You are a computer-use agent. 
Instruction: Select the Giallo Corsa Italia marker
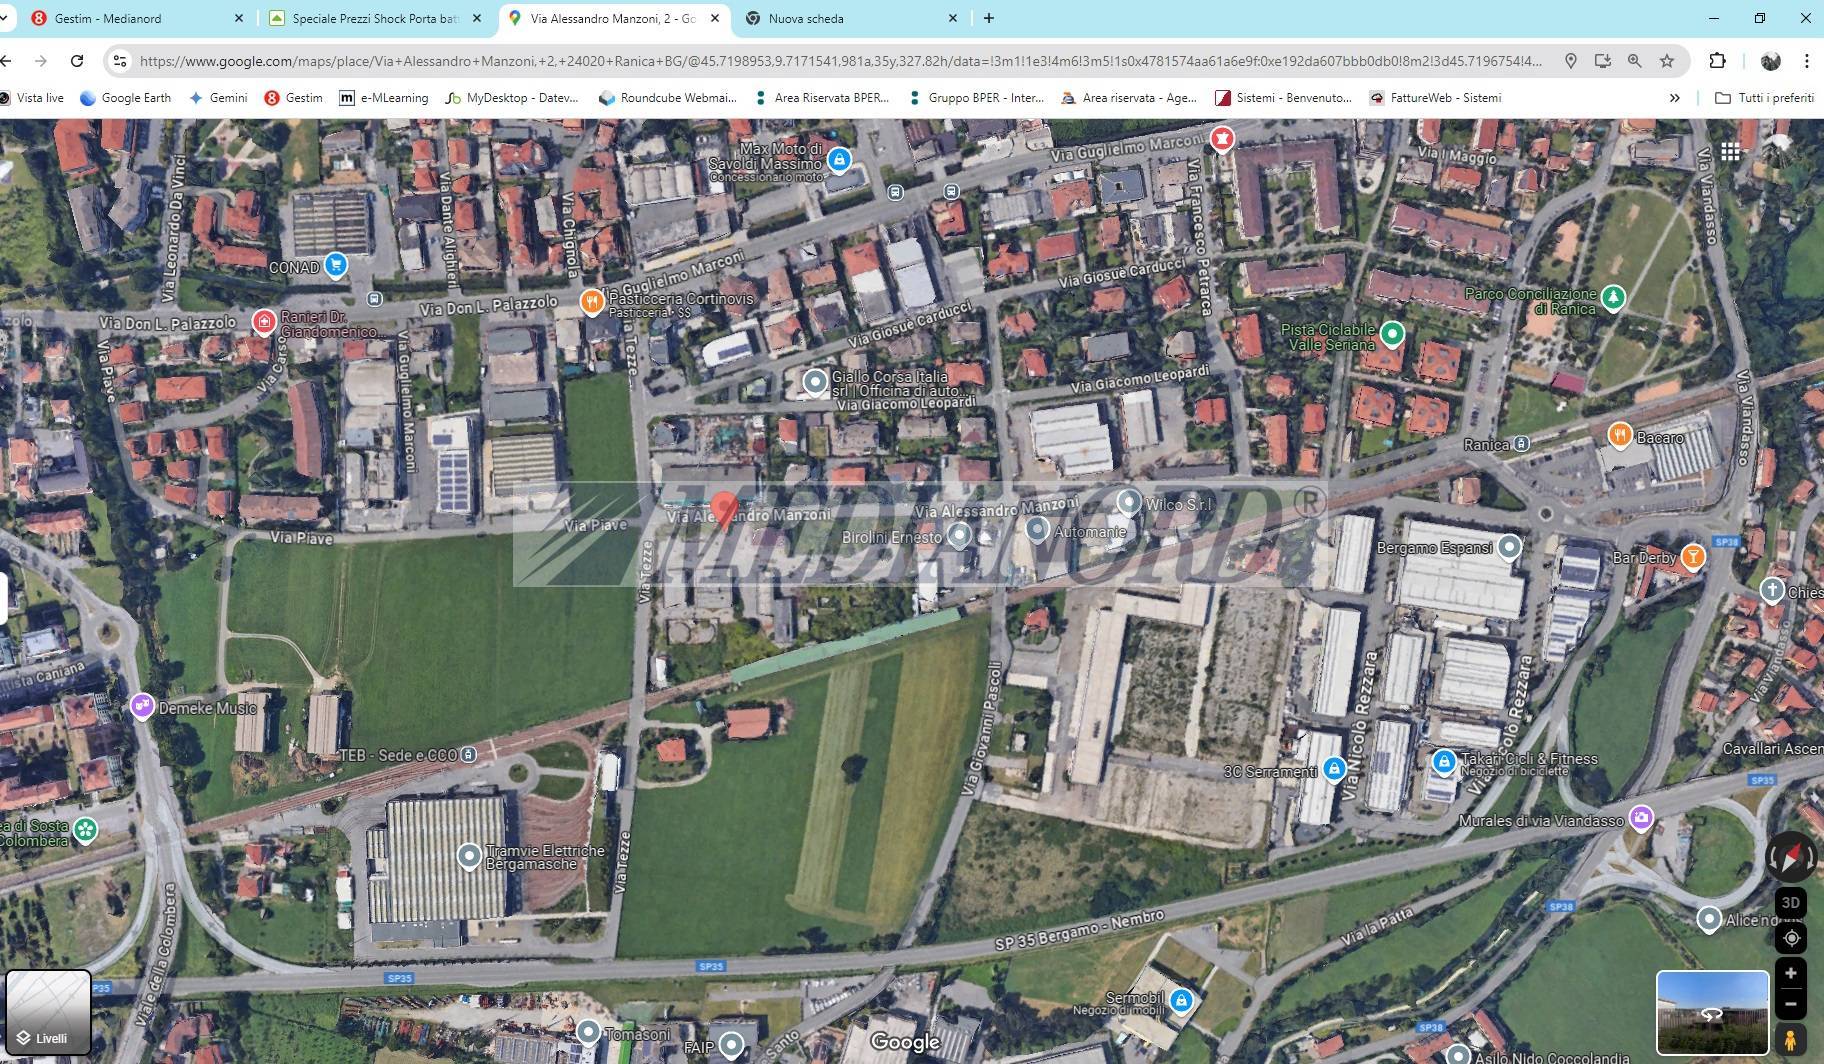[x=816, y=381]
